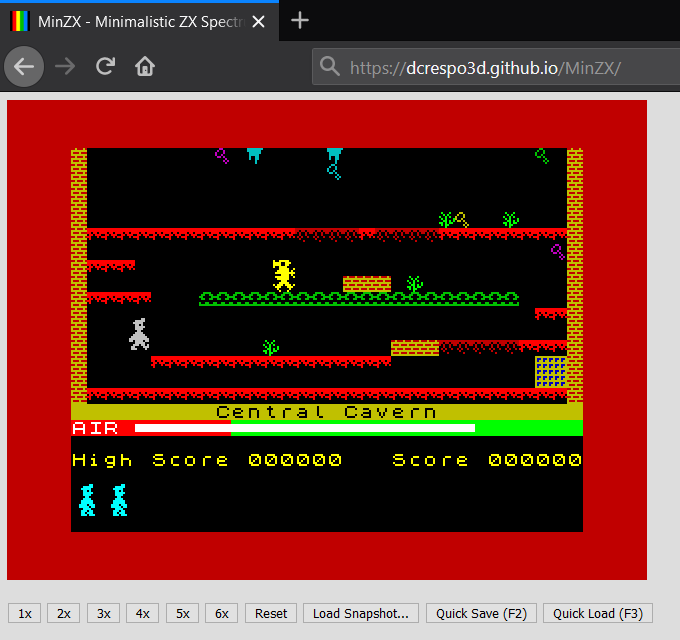
Task: Click the 'AIR' label
Action: [x=95, y=428]
